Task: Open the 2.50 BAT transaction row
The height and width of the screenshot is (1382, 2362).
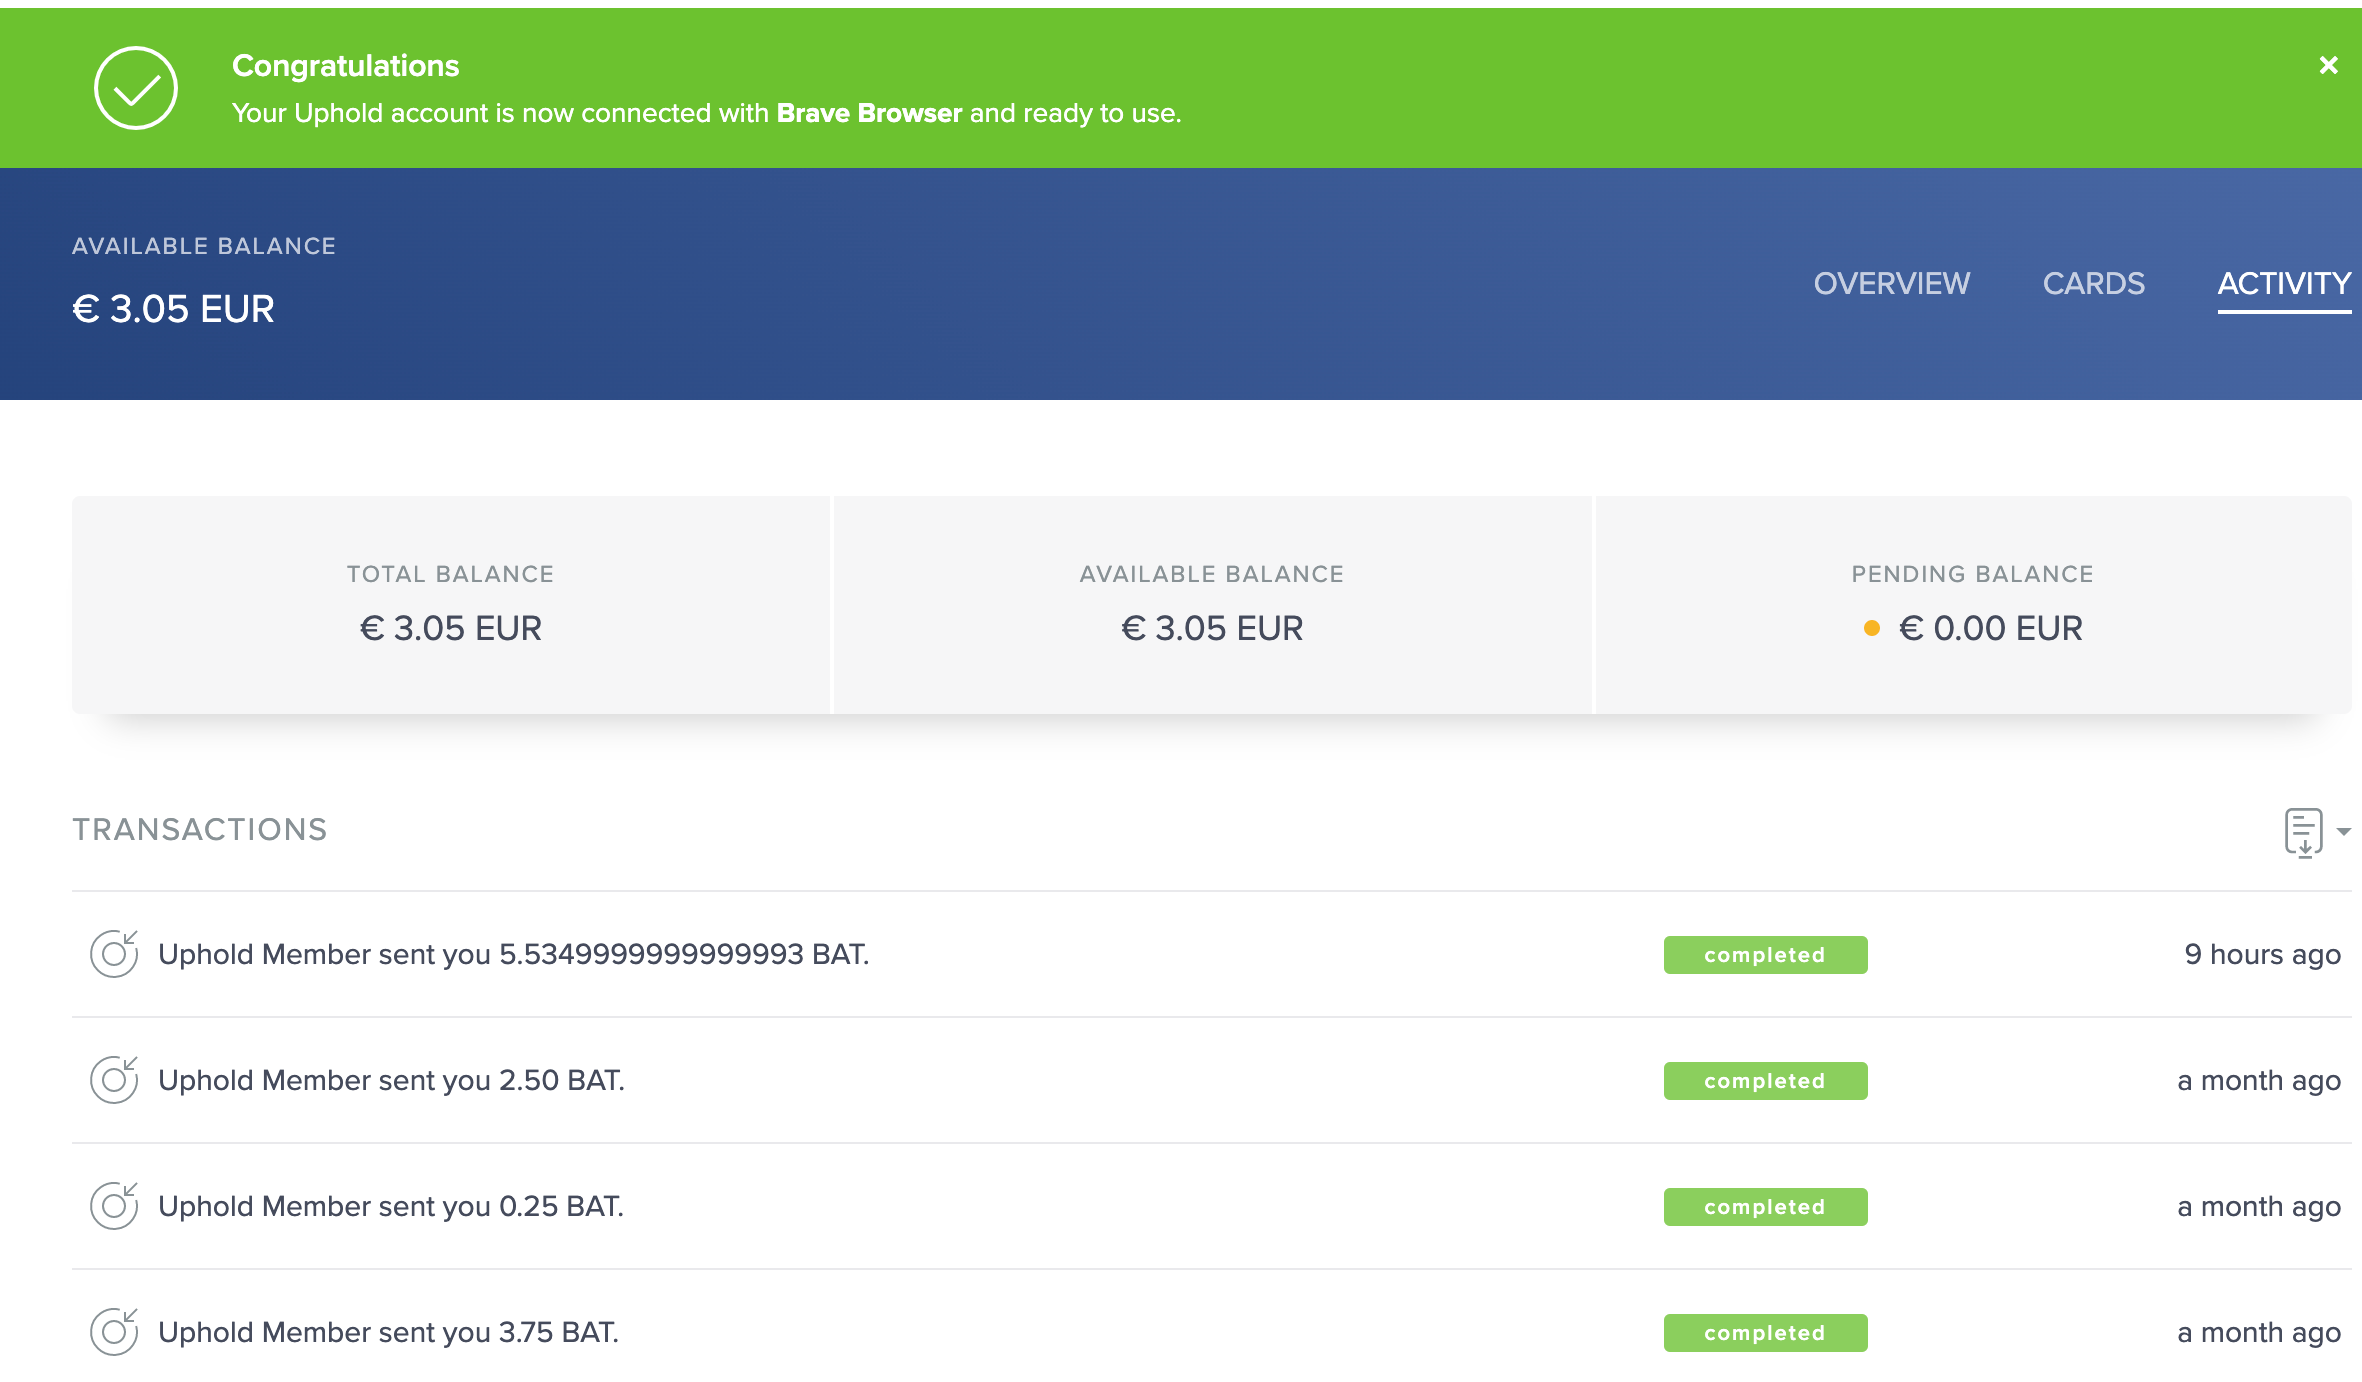Action: click(x=391, y=1080)
